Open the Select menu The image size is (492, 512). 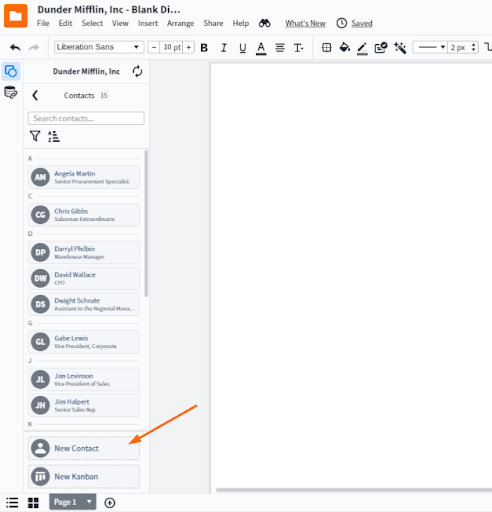92,23
